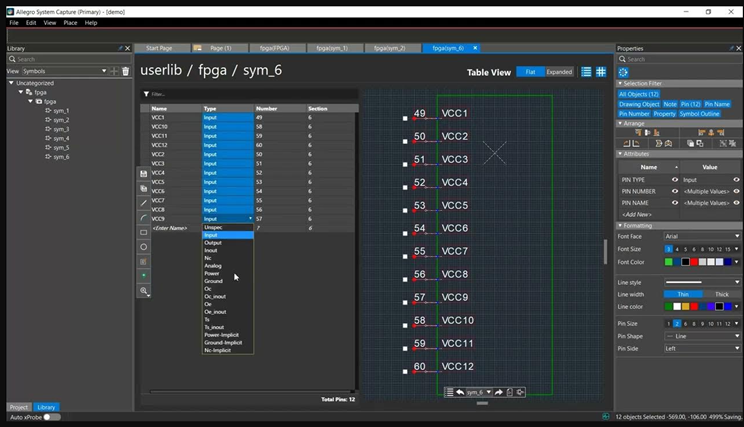
Task: Collapse the Formatting section
Action: click(620, 226)
